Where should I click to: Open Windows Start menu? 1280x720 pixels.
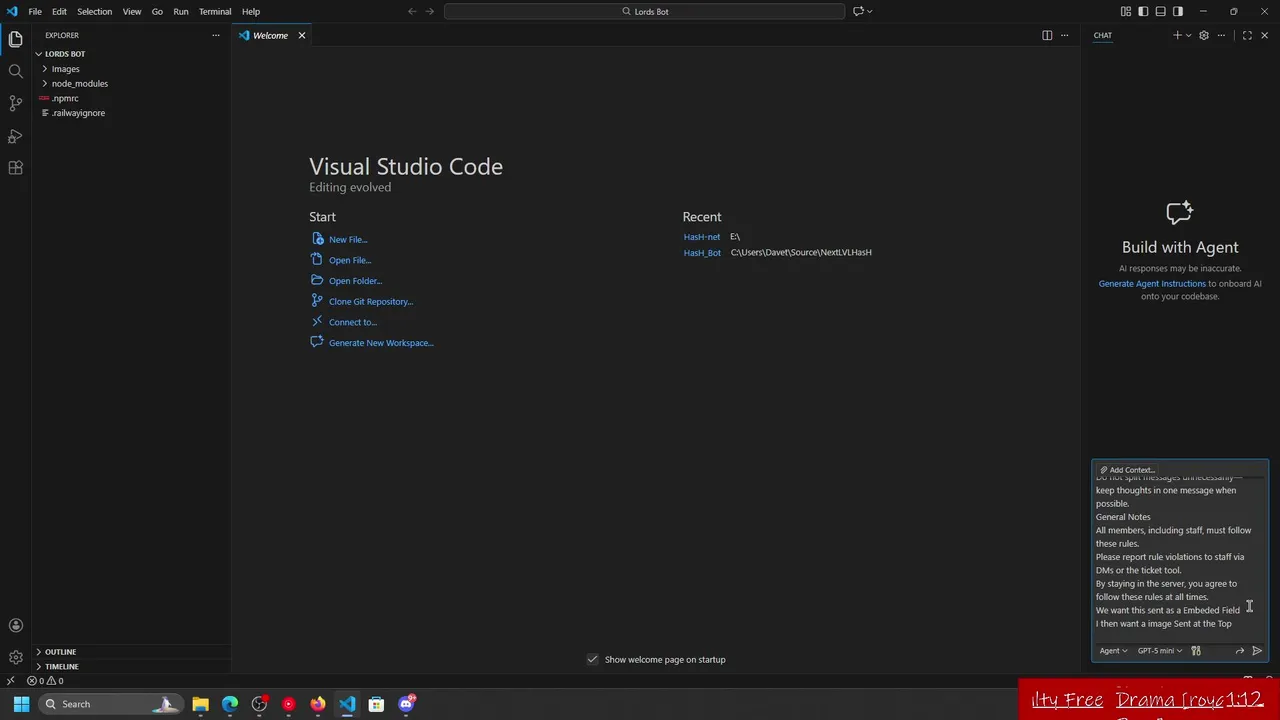(x=21, y=704)
